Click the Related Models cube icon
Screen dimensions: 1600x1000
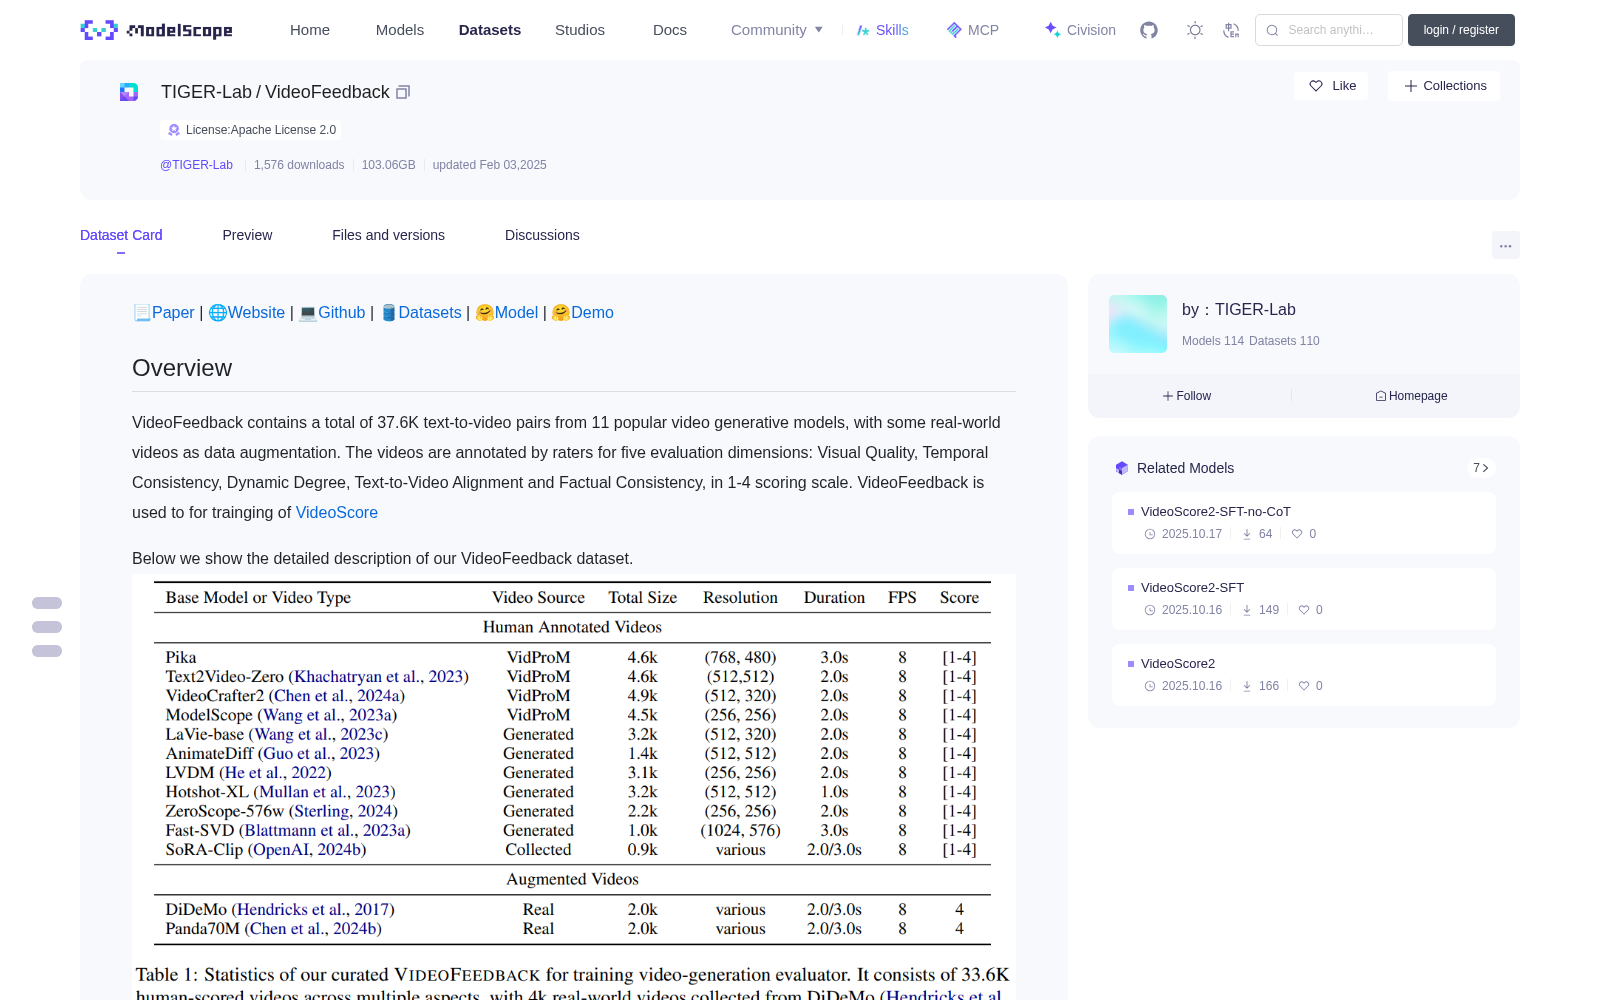[x=1122, y=468]
